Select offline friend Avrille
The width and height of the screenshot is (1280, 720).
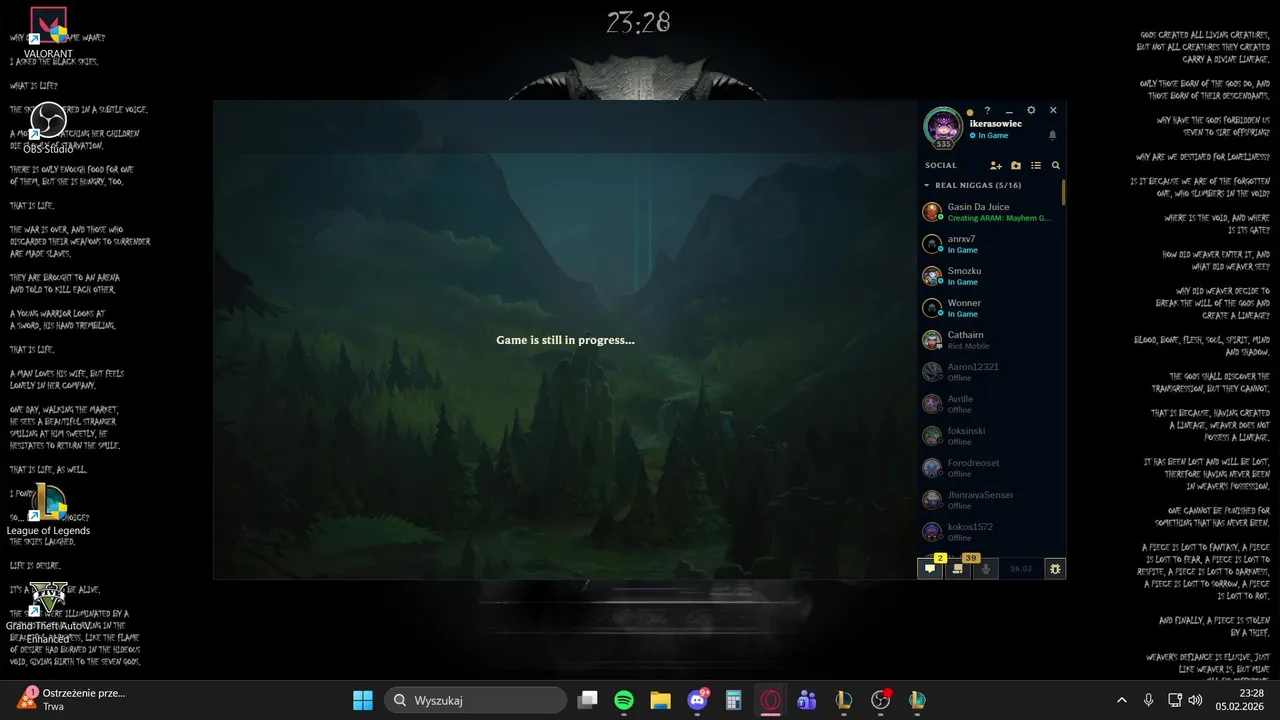point(990,404)
